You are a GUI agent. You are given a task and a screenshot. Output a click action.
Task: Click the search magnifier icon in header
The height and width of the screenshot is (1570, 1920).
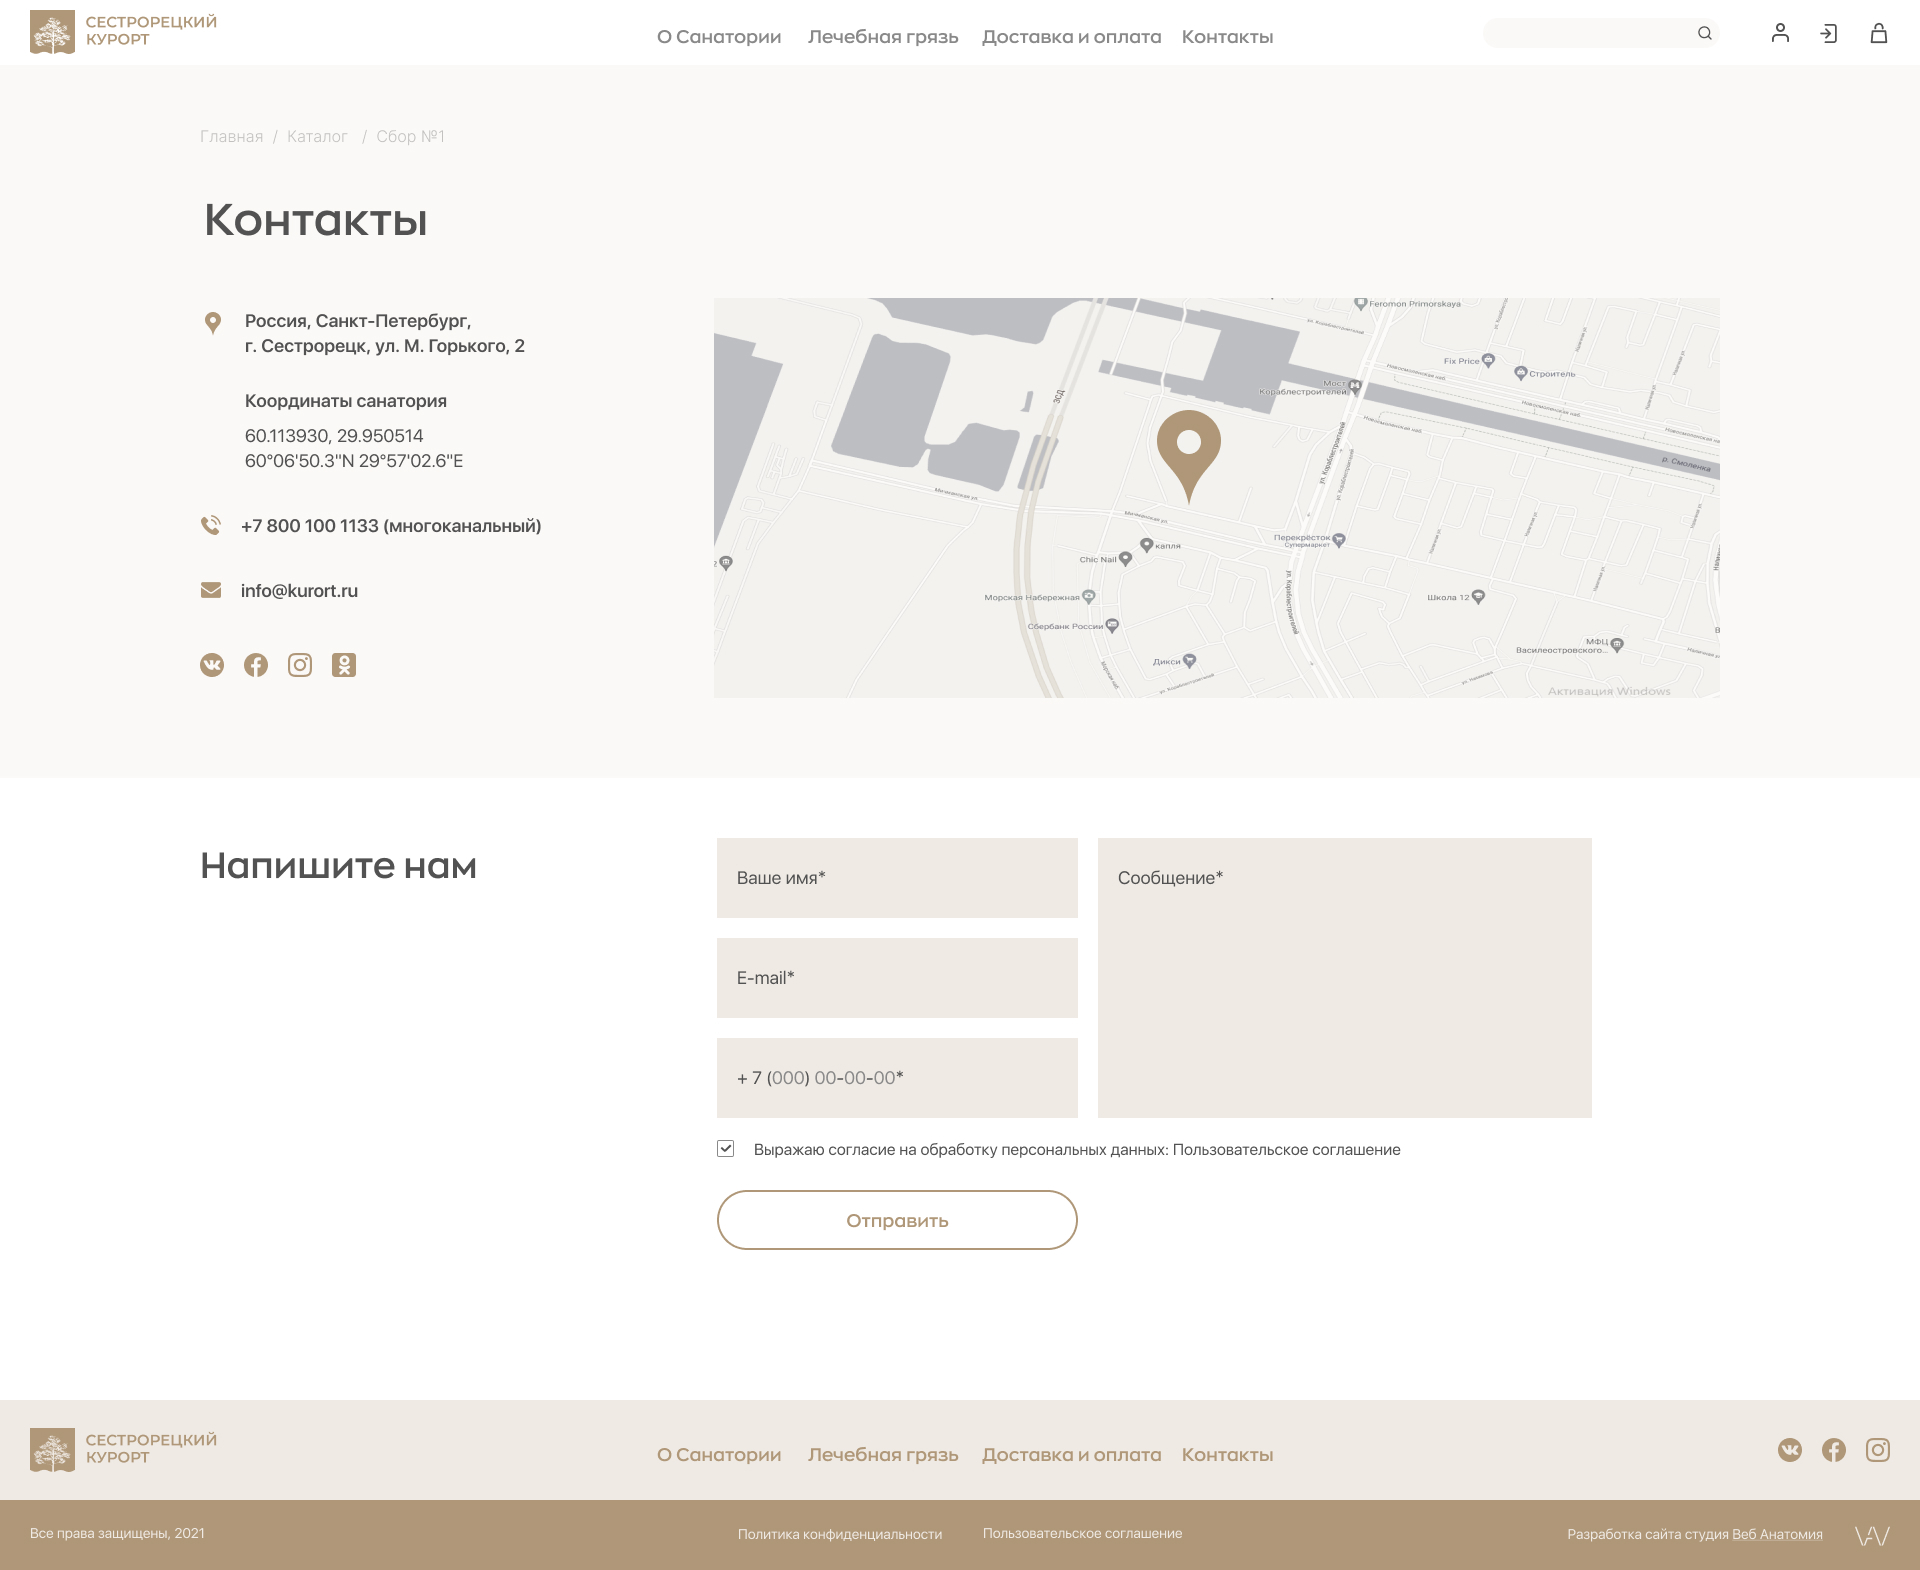tap(1705, 34)
